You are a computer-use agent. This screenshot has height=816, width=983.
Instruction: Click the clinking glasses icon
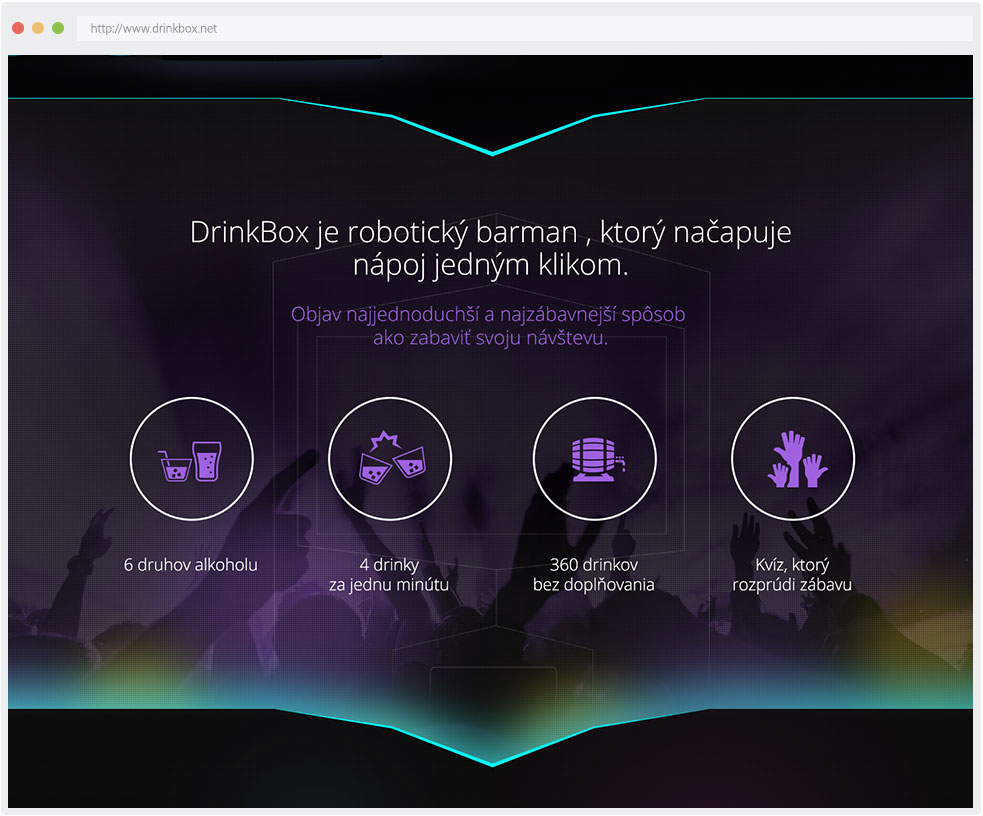point(391,459)
